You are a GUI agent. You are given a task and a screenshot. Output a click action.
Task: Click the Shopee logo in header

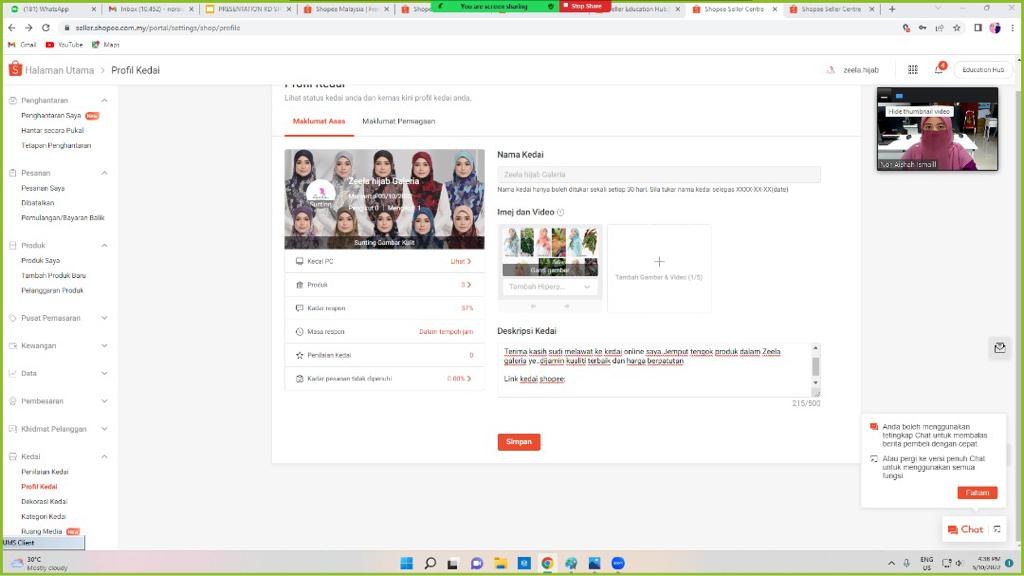tap(15, 69)
